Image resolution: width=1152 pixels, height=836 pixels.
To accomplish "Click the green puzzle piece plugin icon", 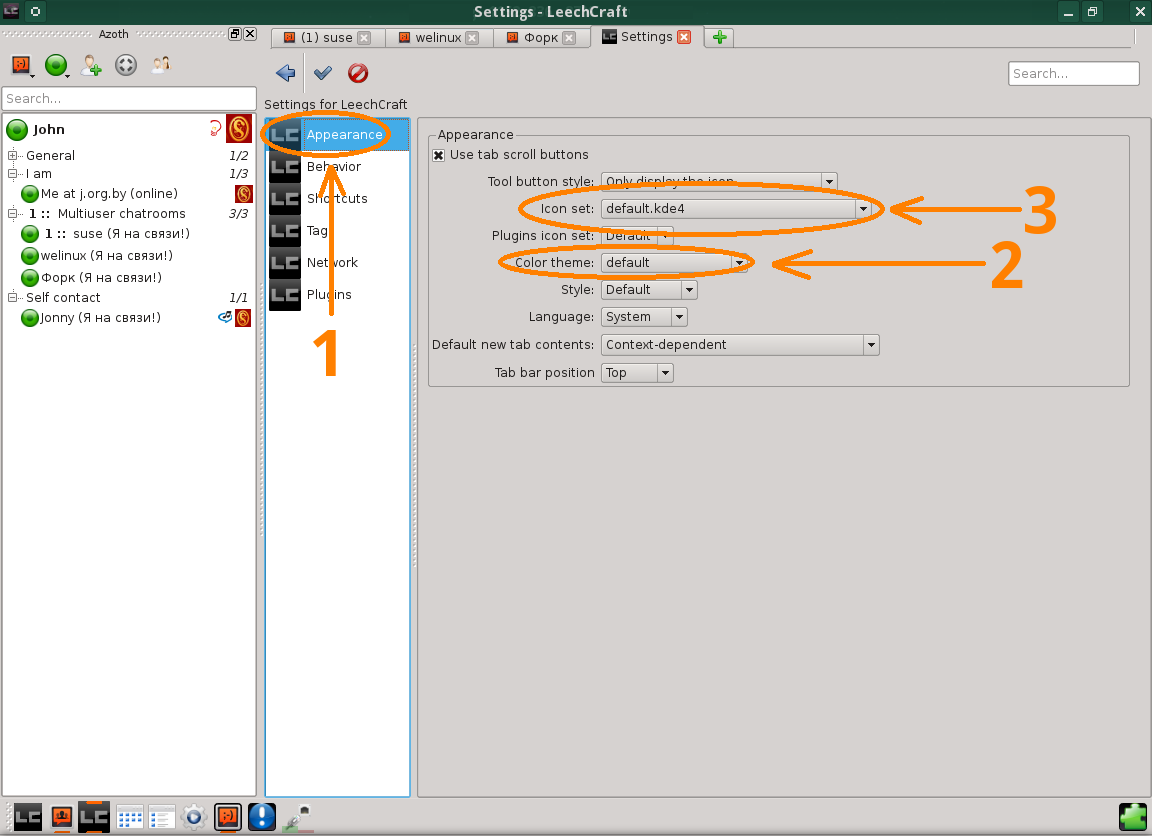I will pyautogui.click(x=1132, y=817).
